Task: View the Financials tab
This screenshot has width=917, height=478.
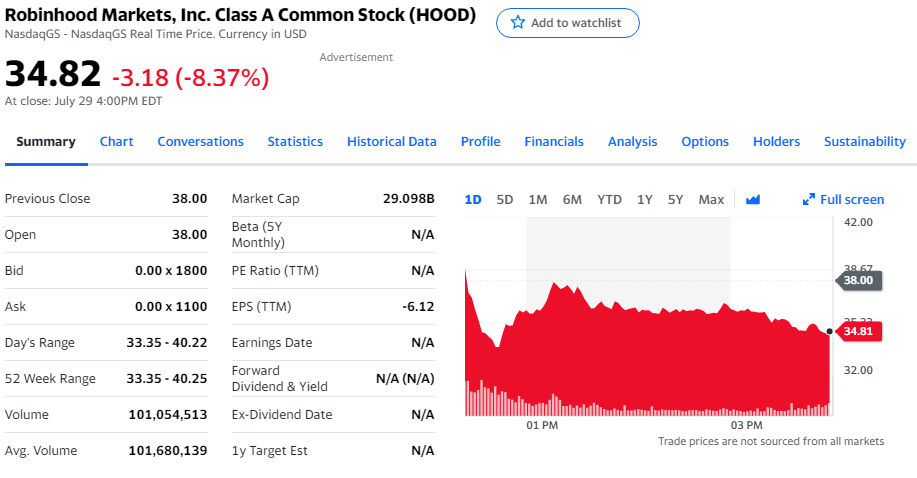Action: [x=554, y=141]
